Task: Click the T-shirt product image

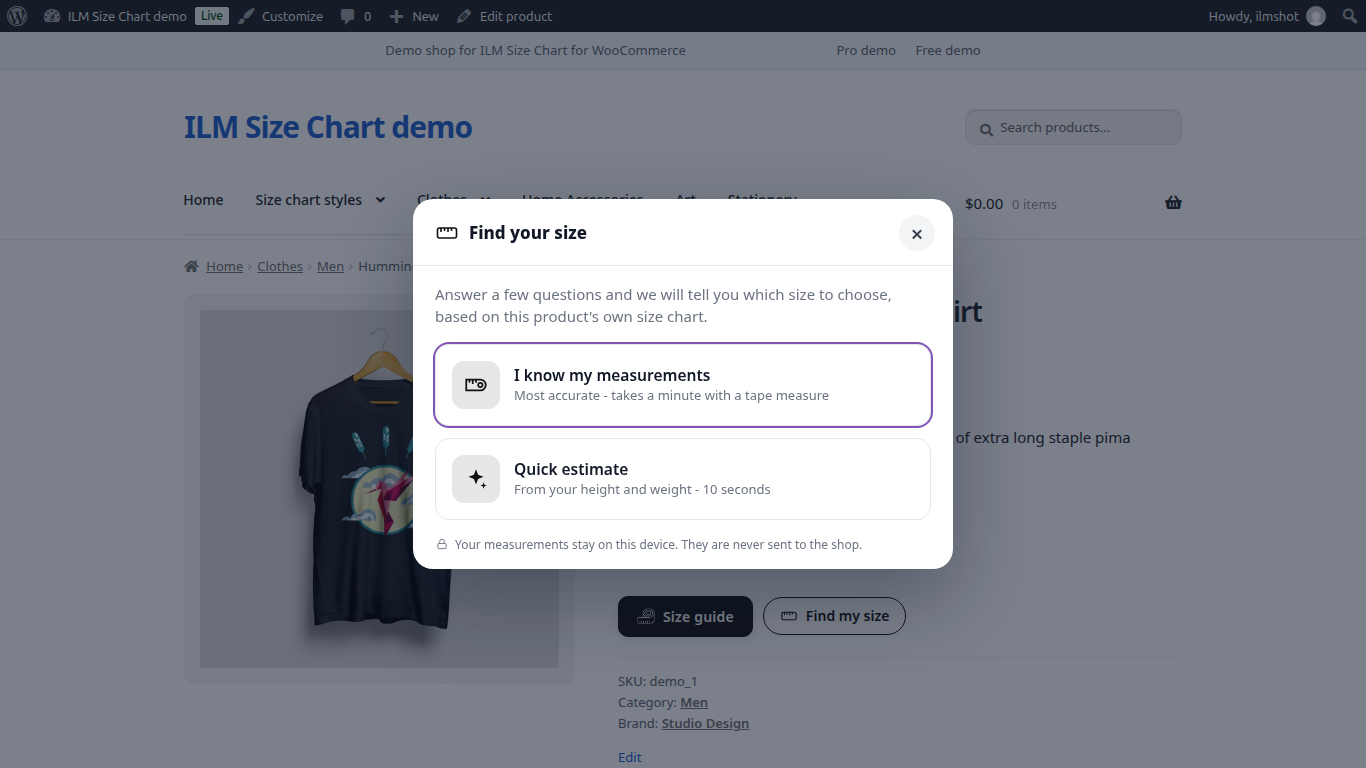Action: (379, 489)
